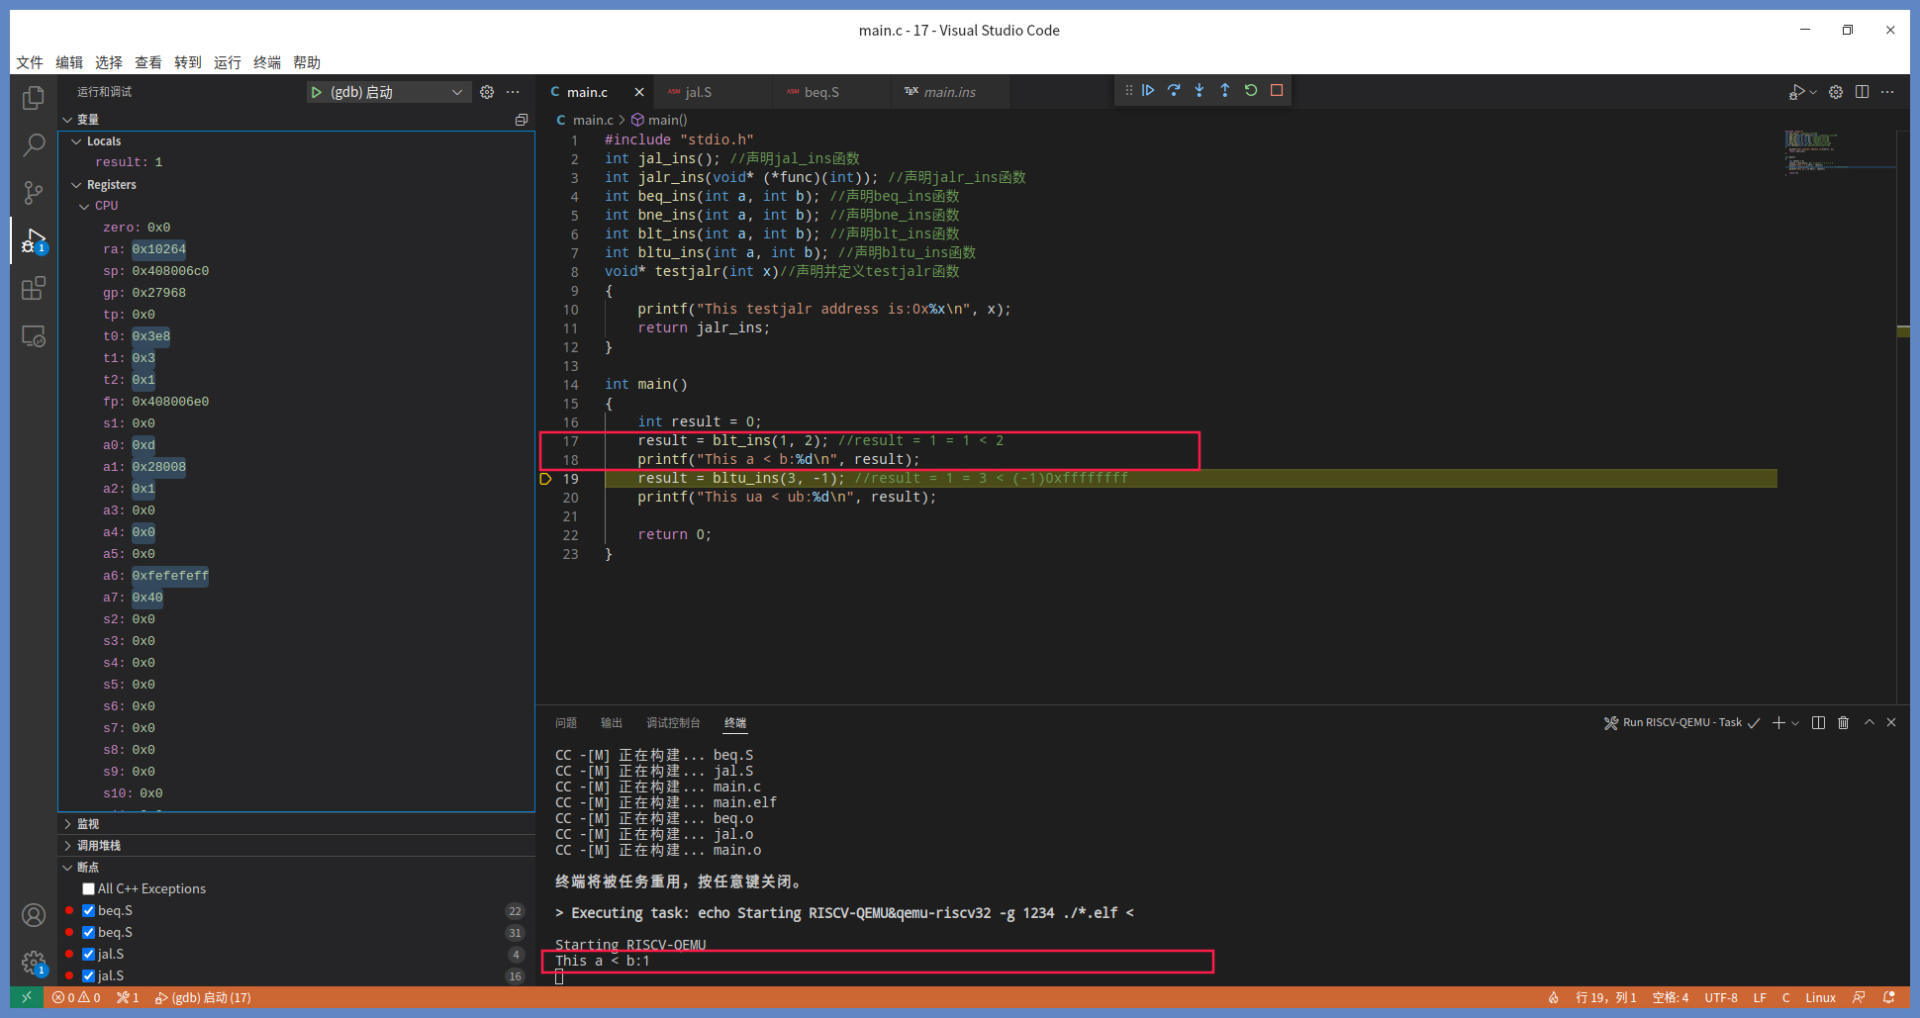Click the Step Into debug icon
This screenshot has width=1920, height=1018.
[1199, 90]
